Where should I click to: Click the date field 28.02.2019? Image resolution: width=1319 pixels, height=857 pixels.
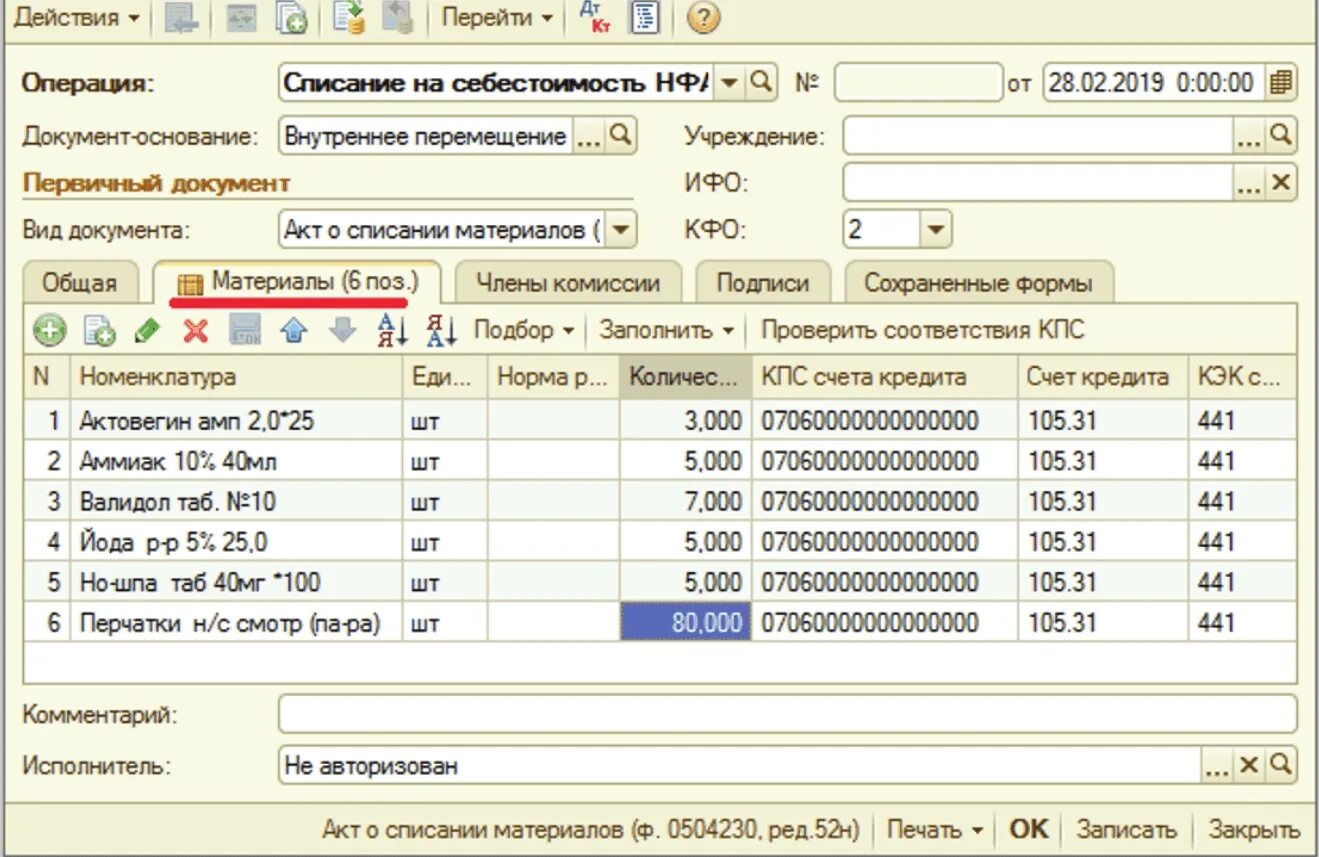point(1154,83)
